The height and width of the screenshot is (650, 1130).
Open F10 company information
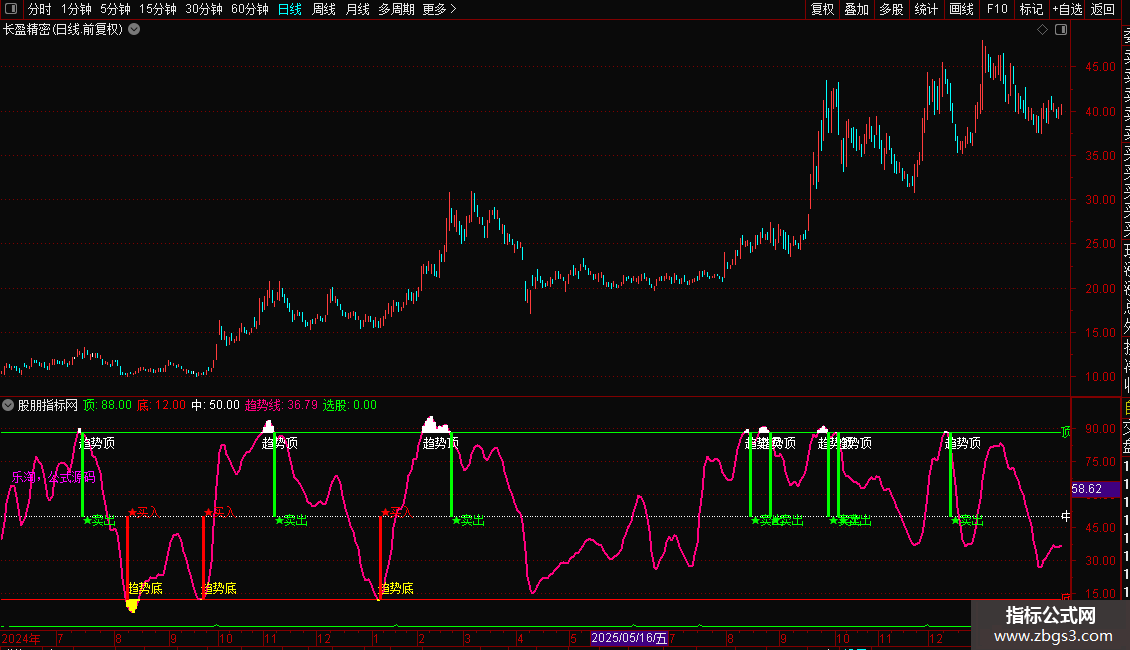click(x=997, y=9)
